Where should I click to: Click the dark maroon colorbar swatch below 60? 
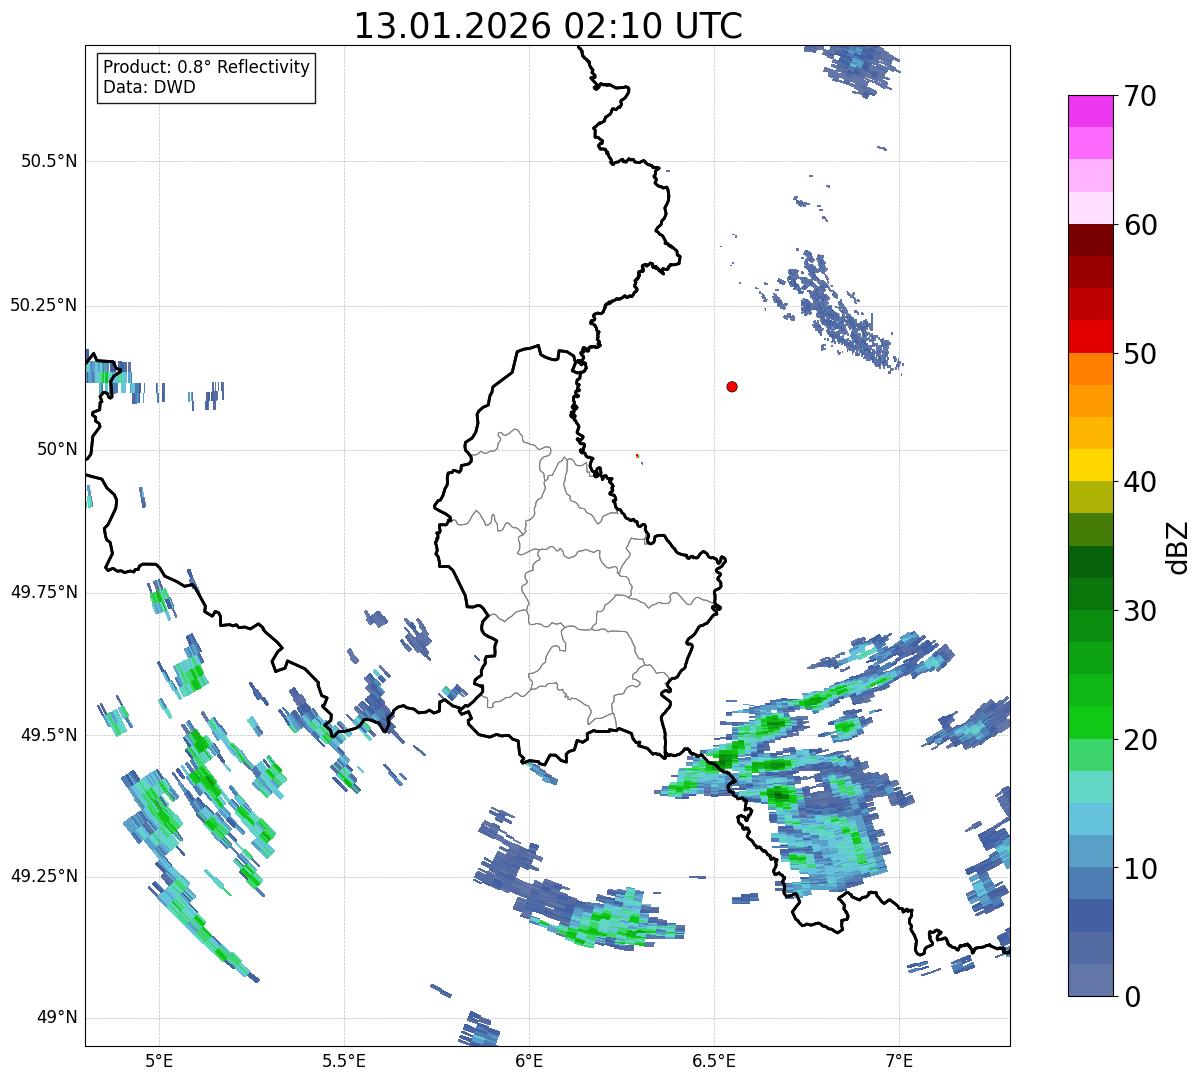coord(1090,240)
